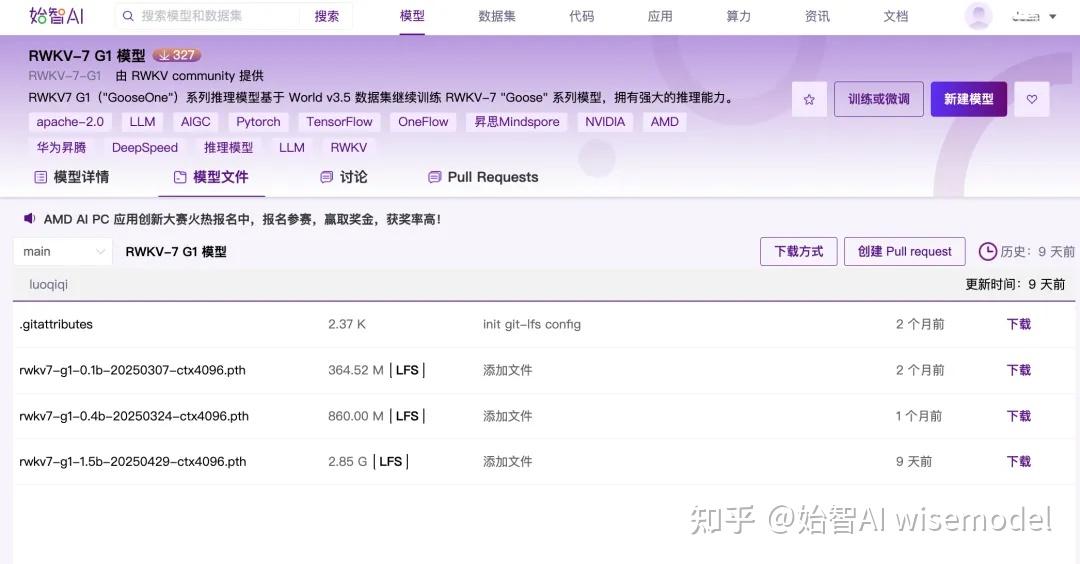Viewport: 1080px width, 564px height.
Task: Click 下载 for the 0.1b model file
Action: click(x=1019, y=370)
